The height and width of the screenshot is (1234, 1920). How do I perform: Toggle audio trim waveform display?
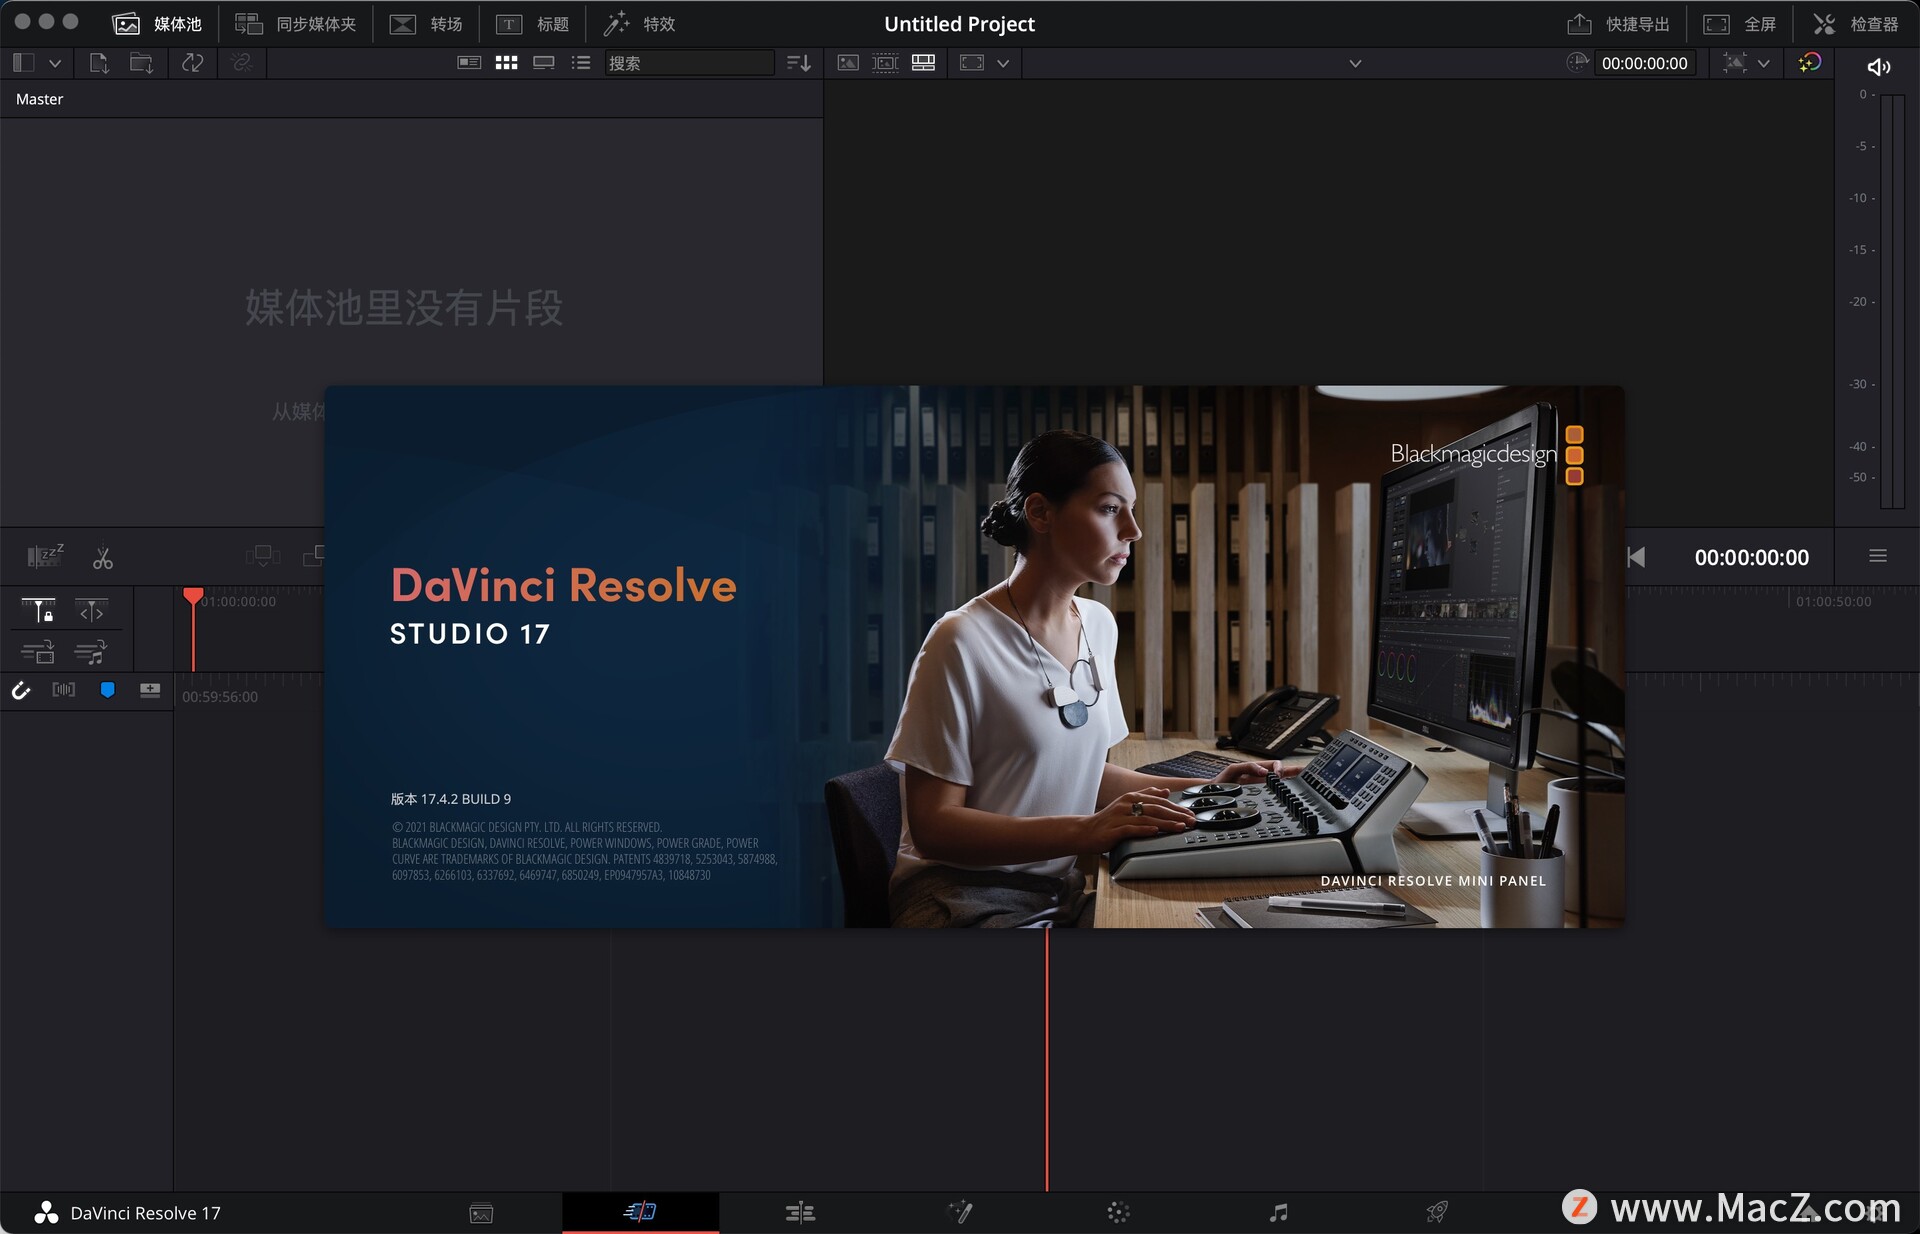64,690
